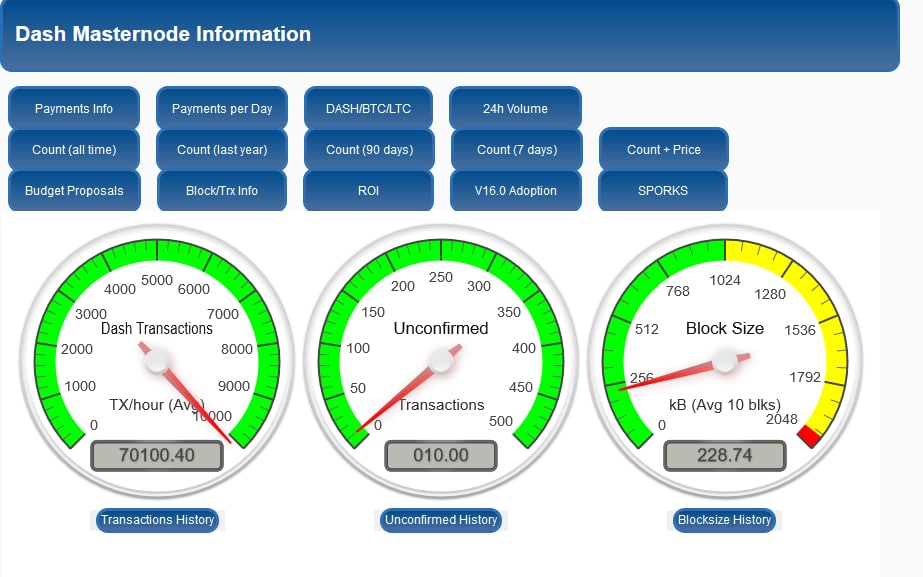Show the 24h Volume chart
The width and height of the screenshot is (923, 577).
[x=515, y=108]
